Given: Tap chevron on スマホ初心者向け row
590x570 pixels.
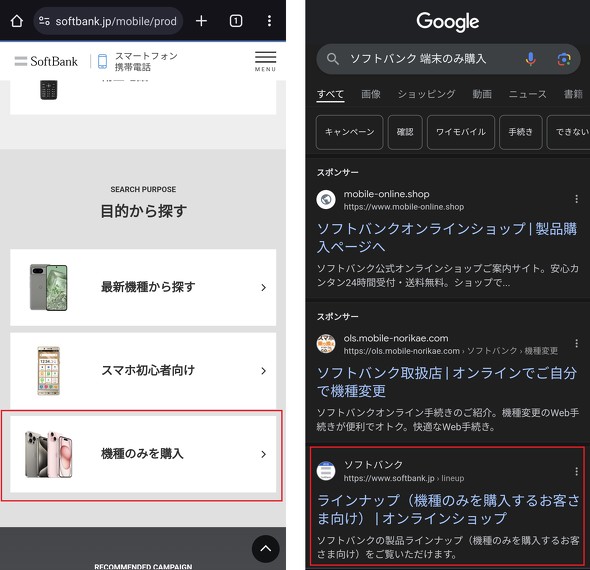Looking at the screenshot, I should click(263, 371).
